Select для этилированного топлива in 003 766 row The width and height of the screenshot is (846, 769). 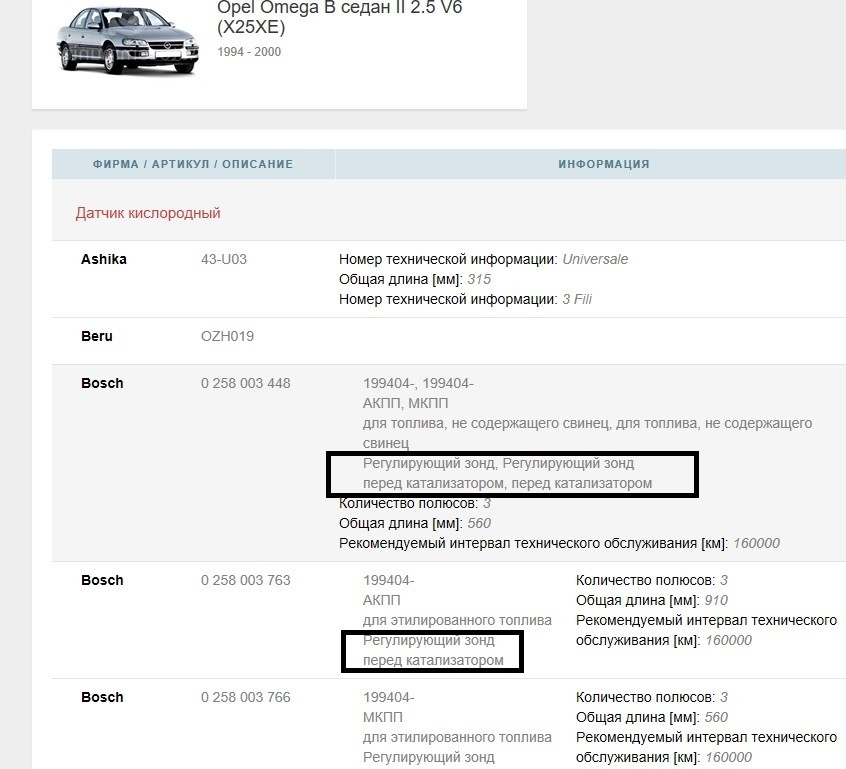click(458, 737)
